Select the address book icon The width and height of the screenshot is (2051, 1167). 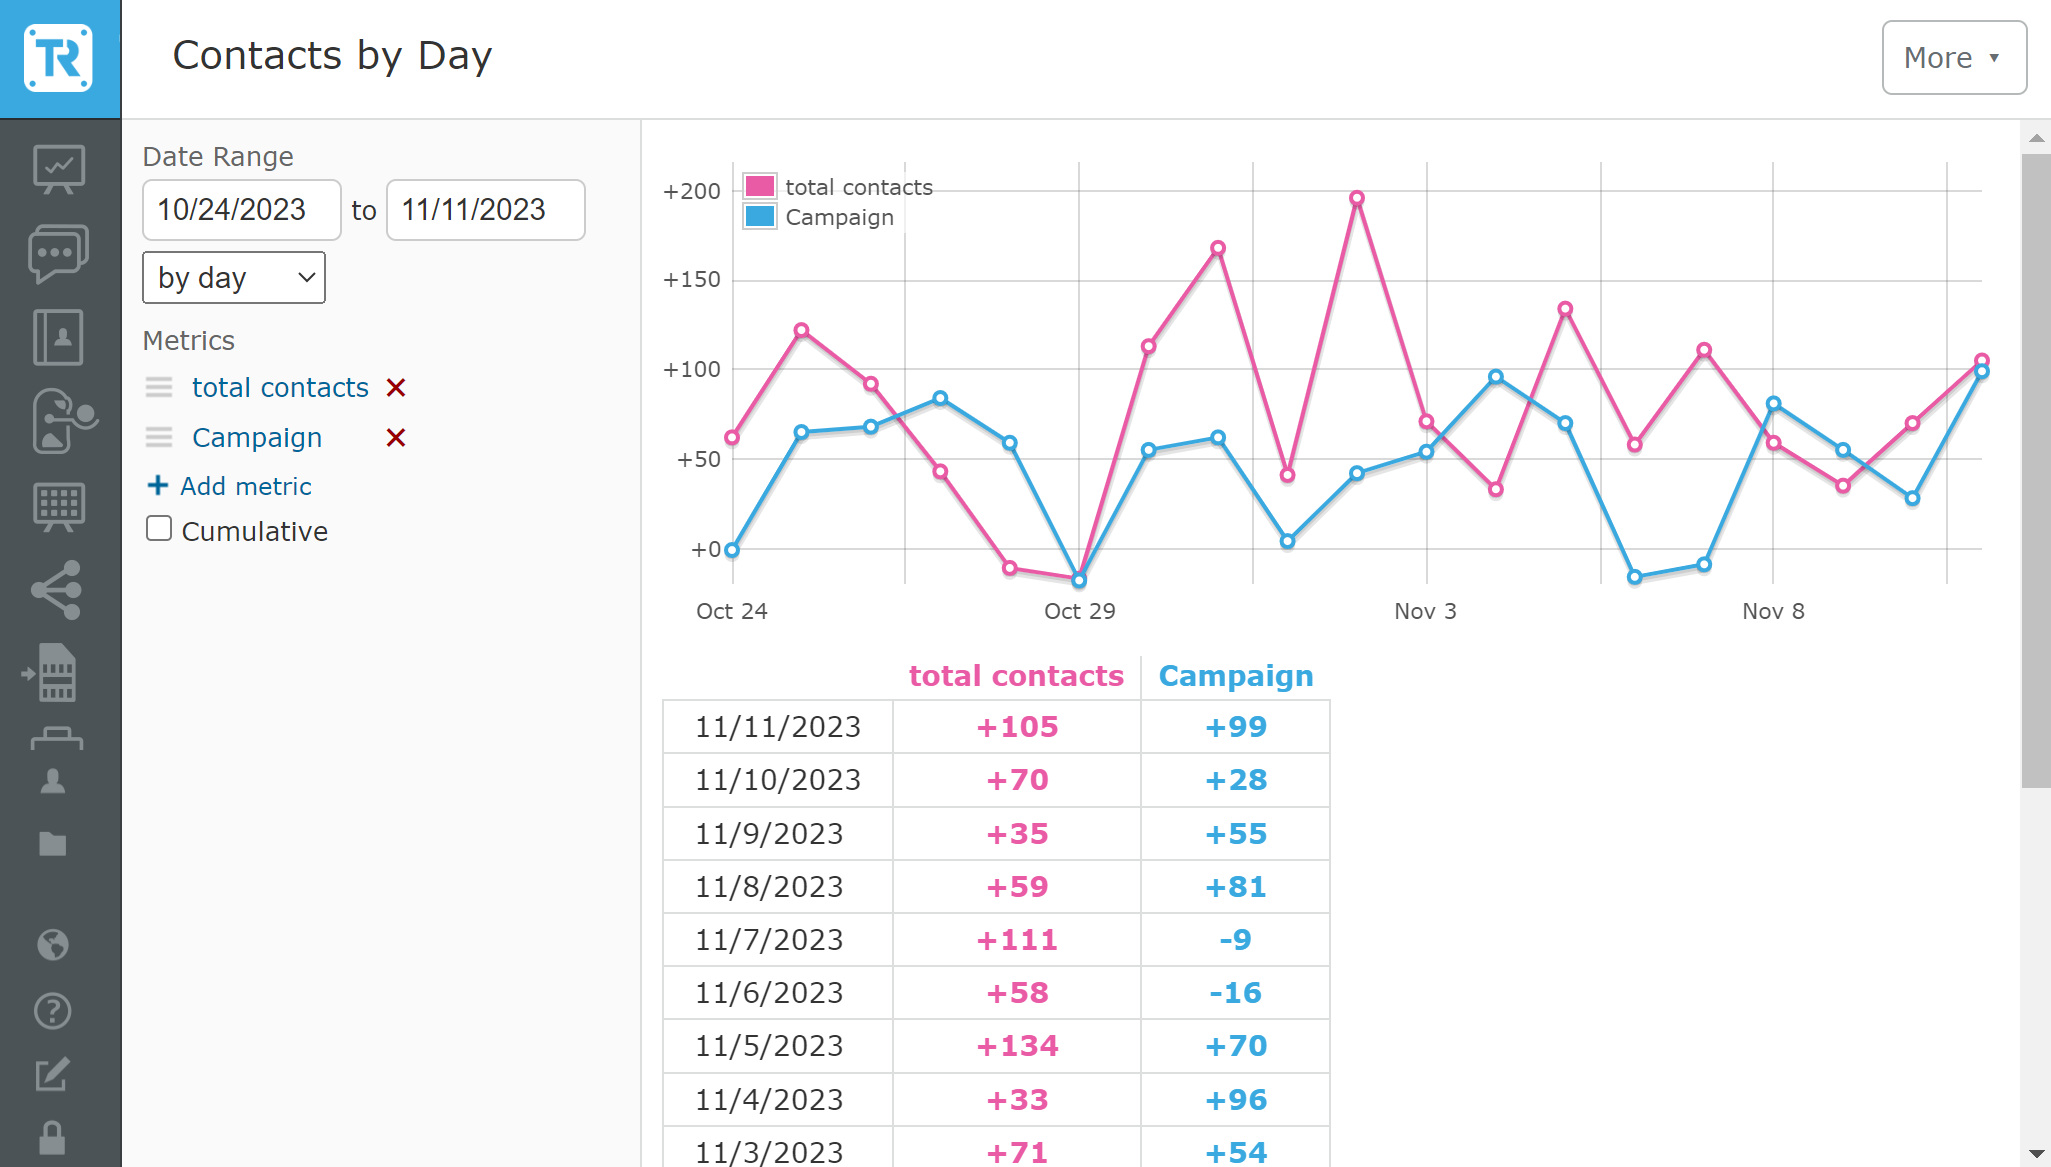[59, 338]
